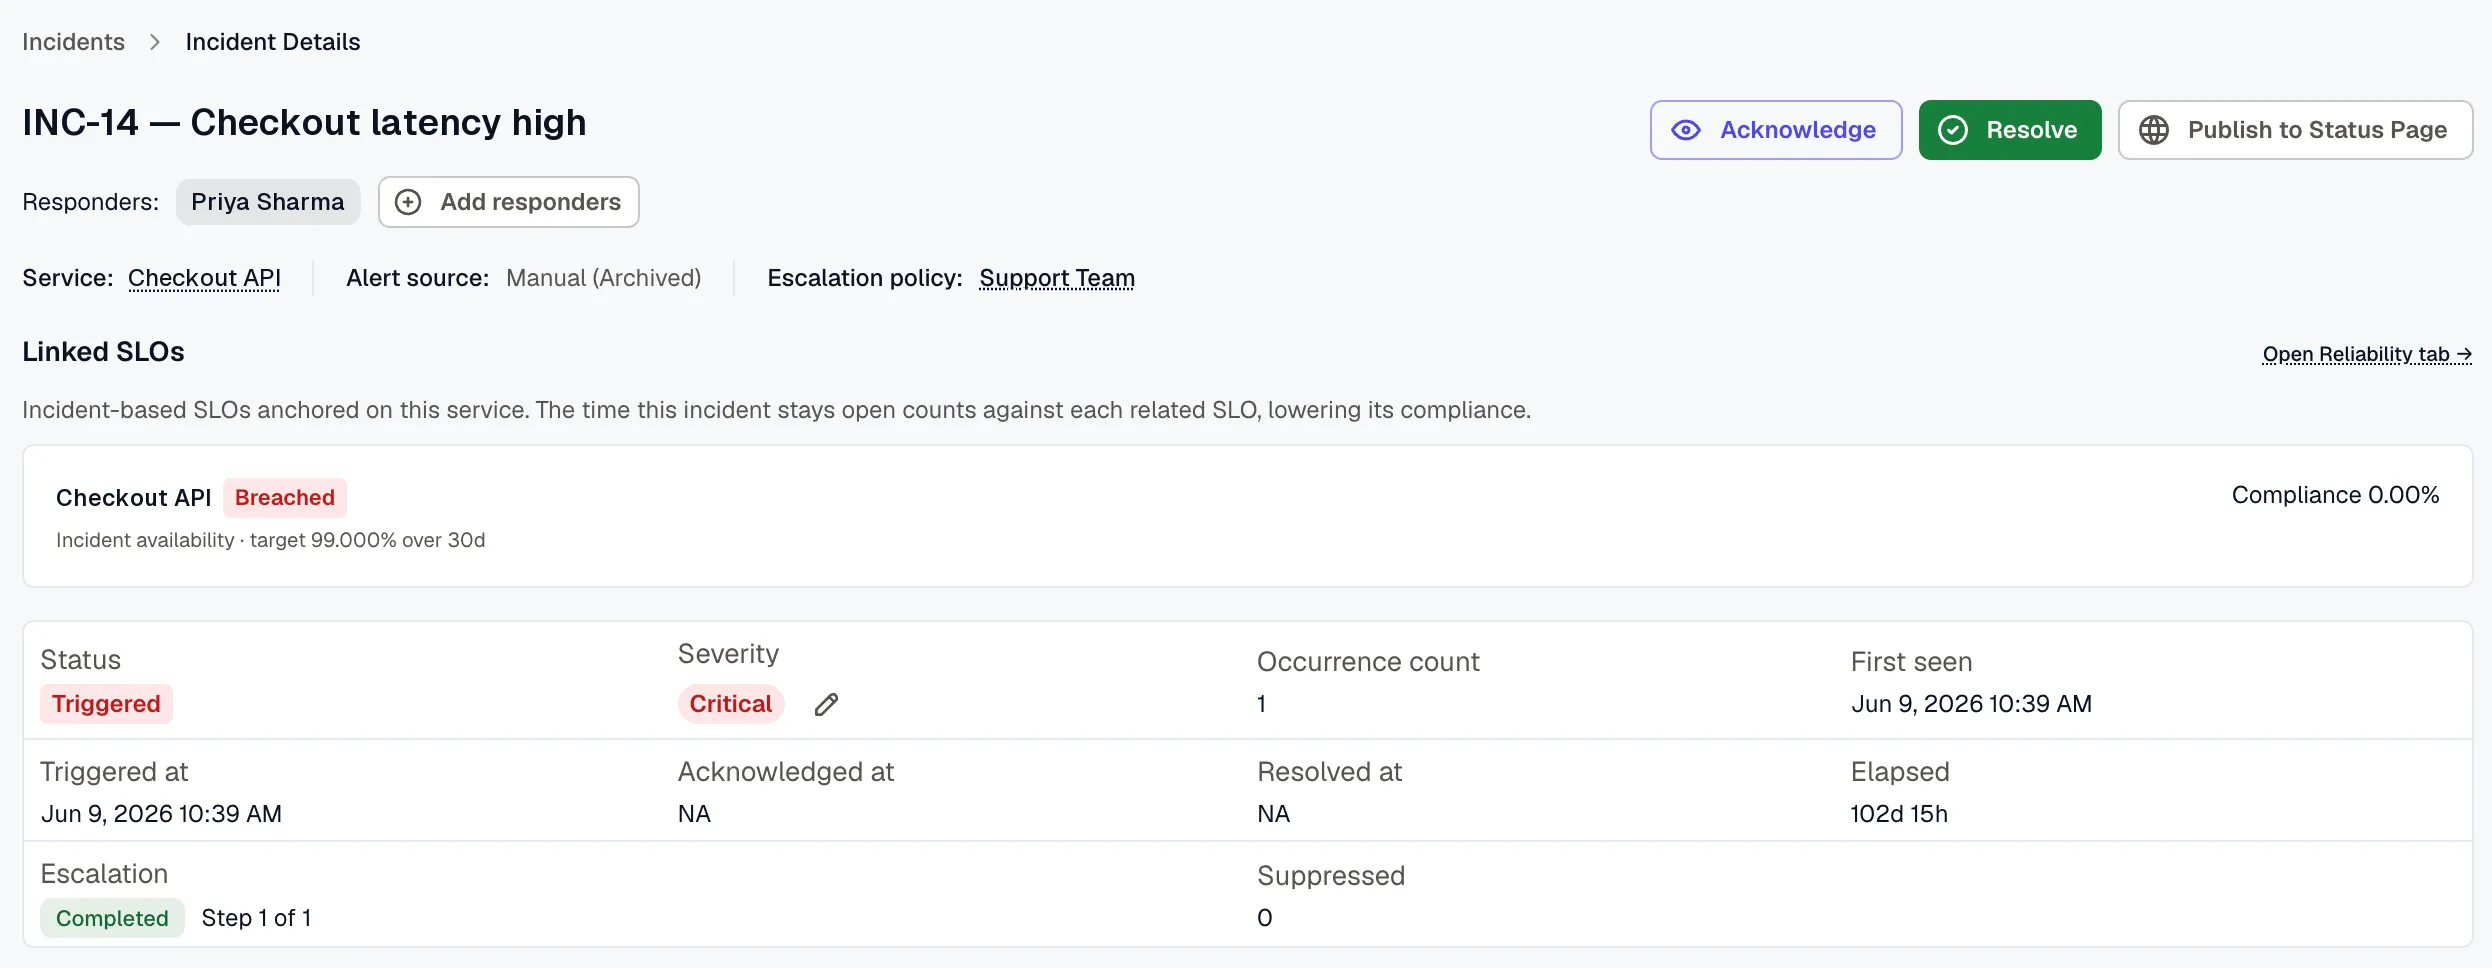
Task: Open the Checkout API SLO card
Action: click(x=1247, y=516)
